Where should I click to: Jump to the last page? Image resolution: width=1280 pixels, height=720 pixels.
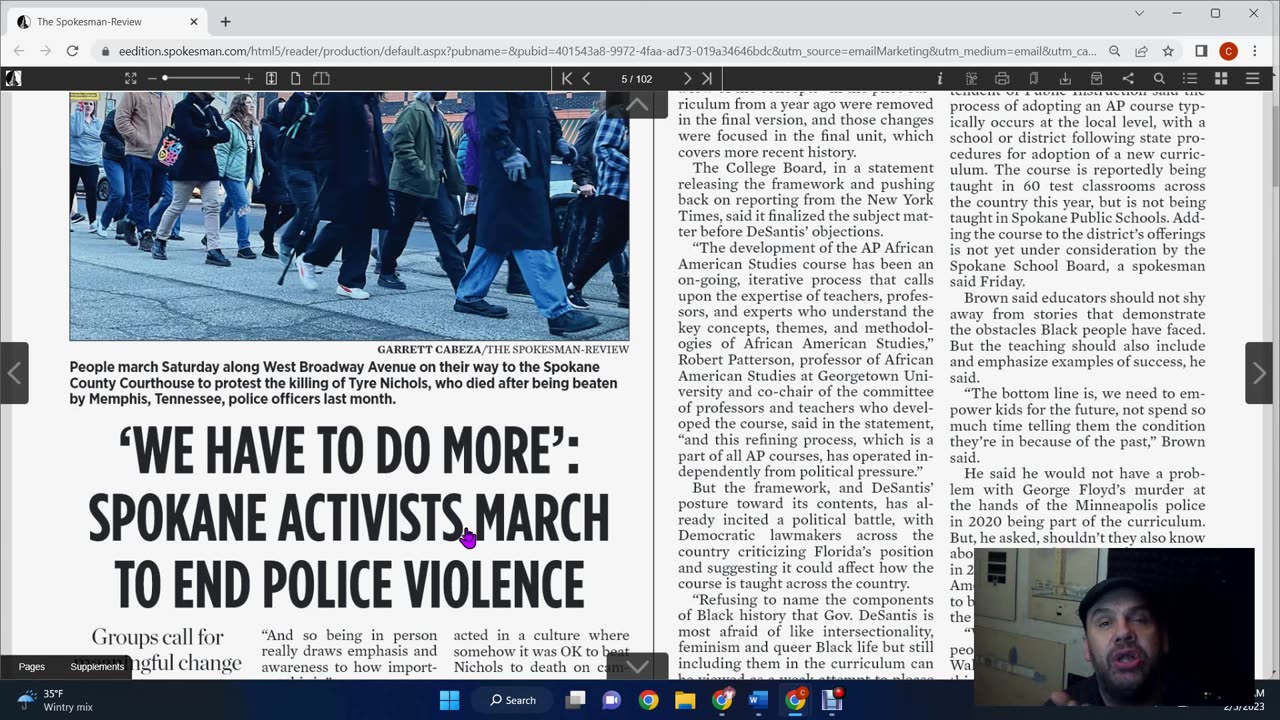pyautogui.click(x=707, y=78)
